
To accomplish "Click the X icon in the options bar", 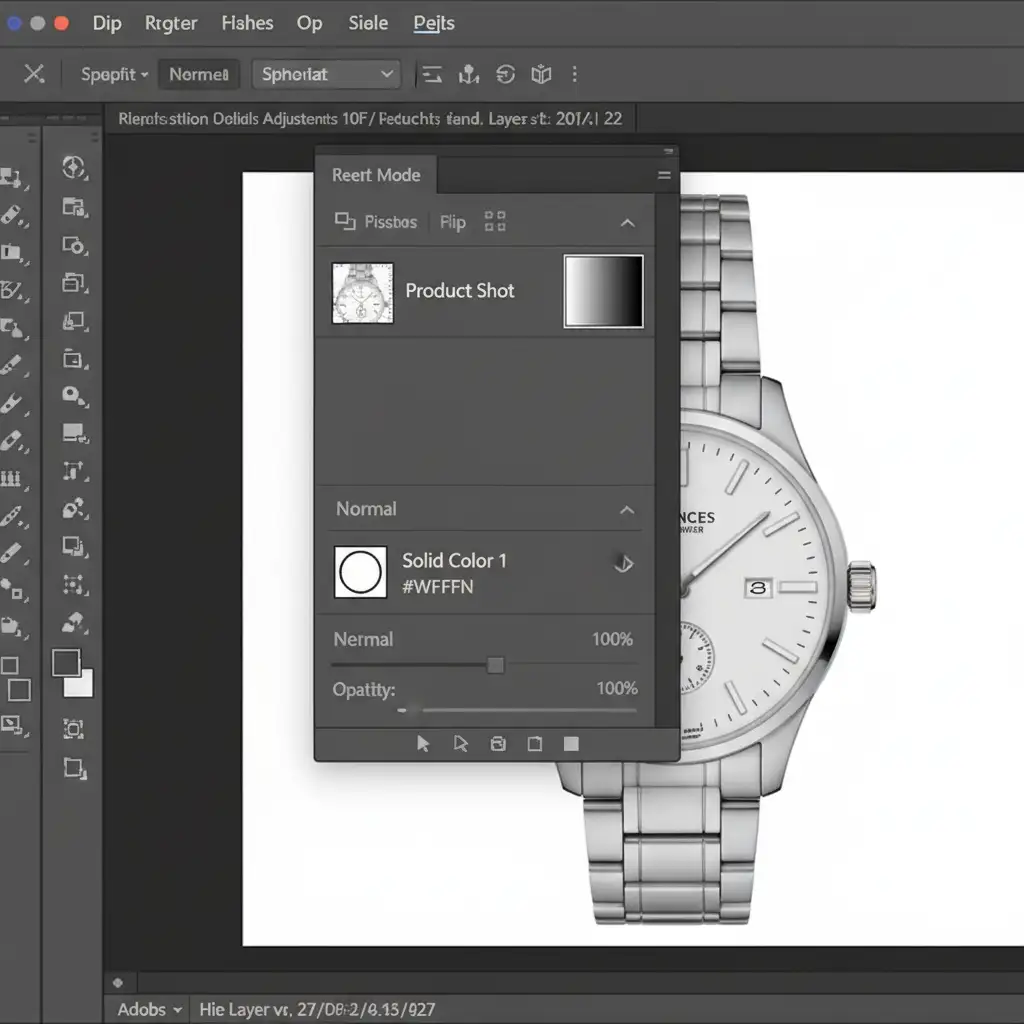I will click(x=34, y=74).
